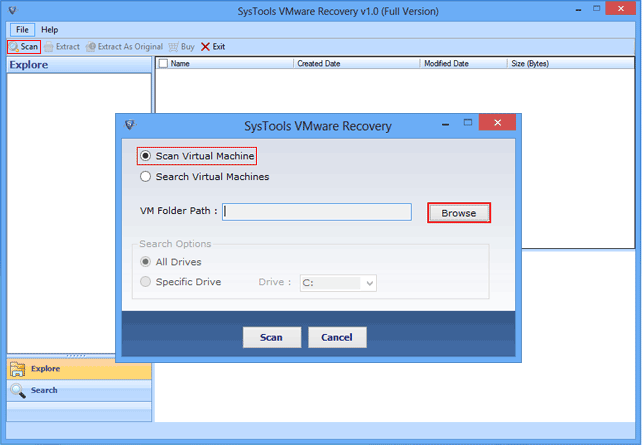The image size is (642, 445).
Task: Click the Search magnifier icon in sidebar
Action: [x=18, y=391]
